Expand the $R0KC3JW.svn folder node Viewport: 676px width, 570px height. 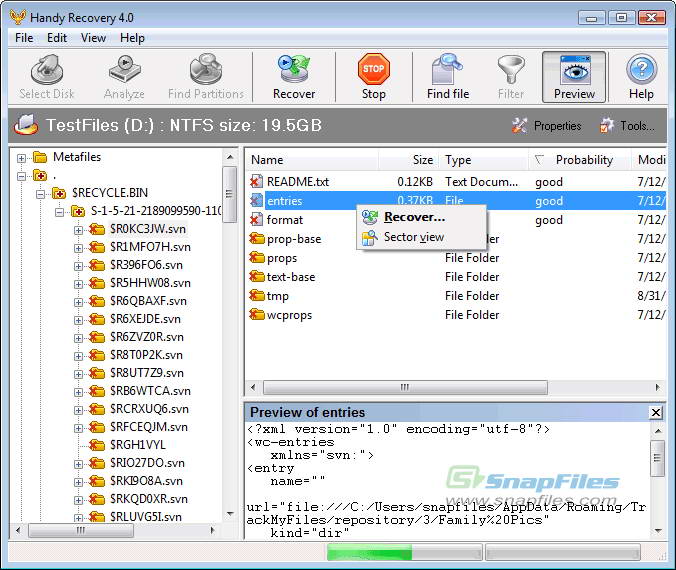click(x=78, y=230)
